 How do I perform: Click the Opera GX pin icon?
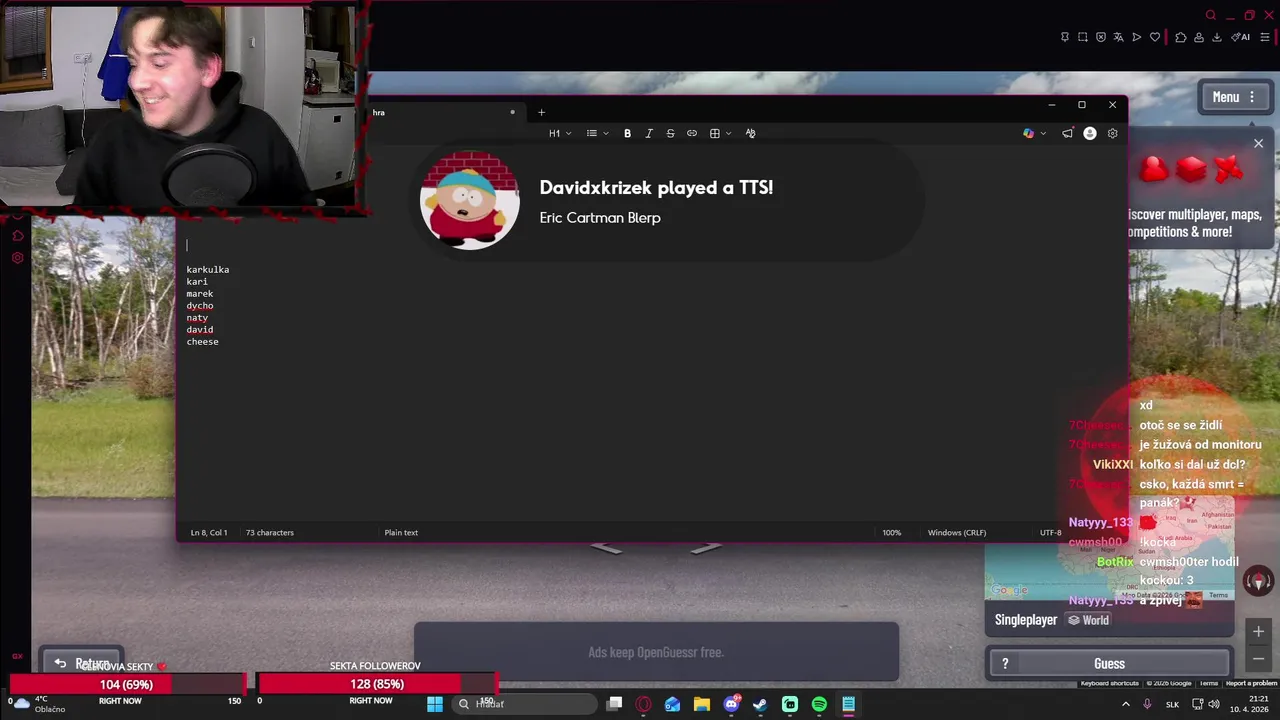coord(1064,37)
